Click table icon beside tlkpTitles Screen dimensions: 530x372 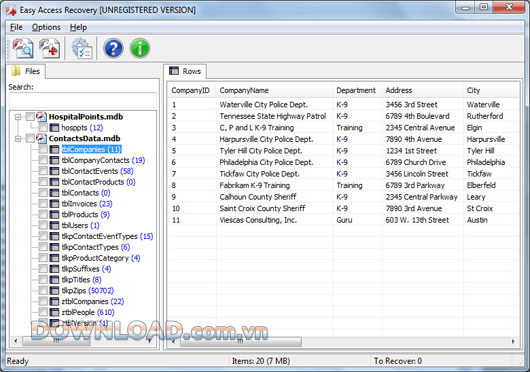click(54, 279)
